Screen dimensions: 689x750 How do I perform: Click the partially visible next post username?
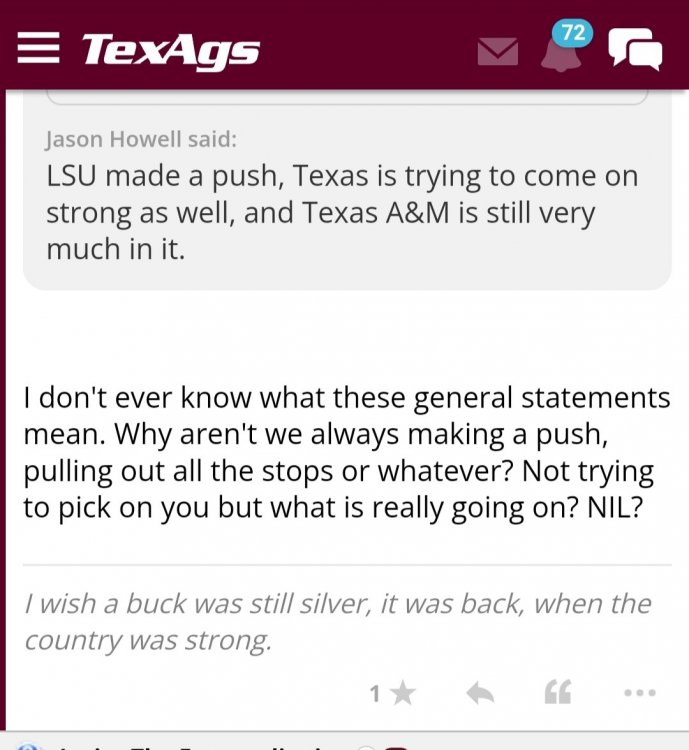click(x=160, y=746)
